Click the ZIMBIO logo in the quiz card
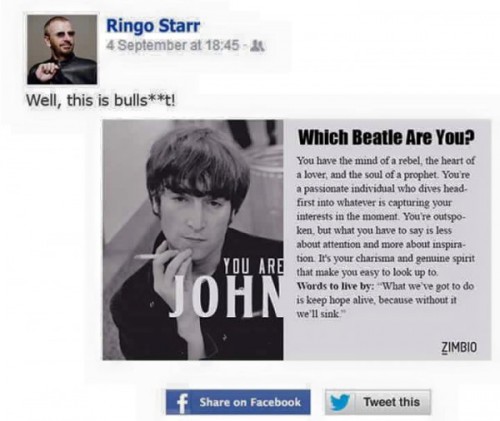 (459, 347)
